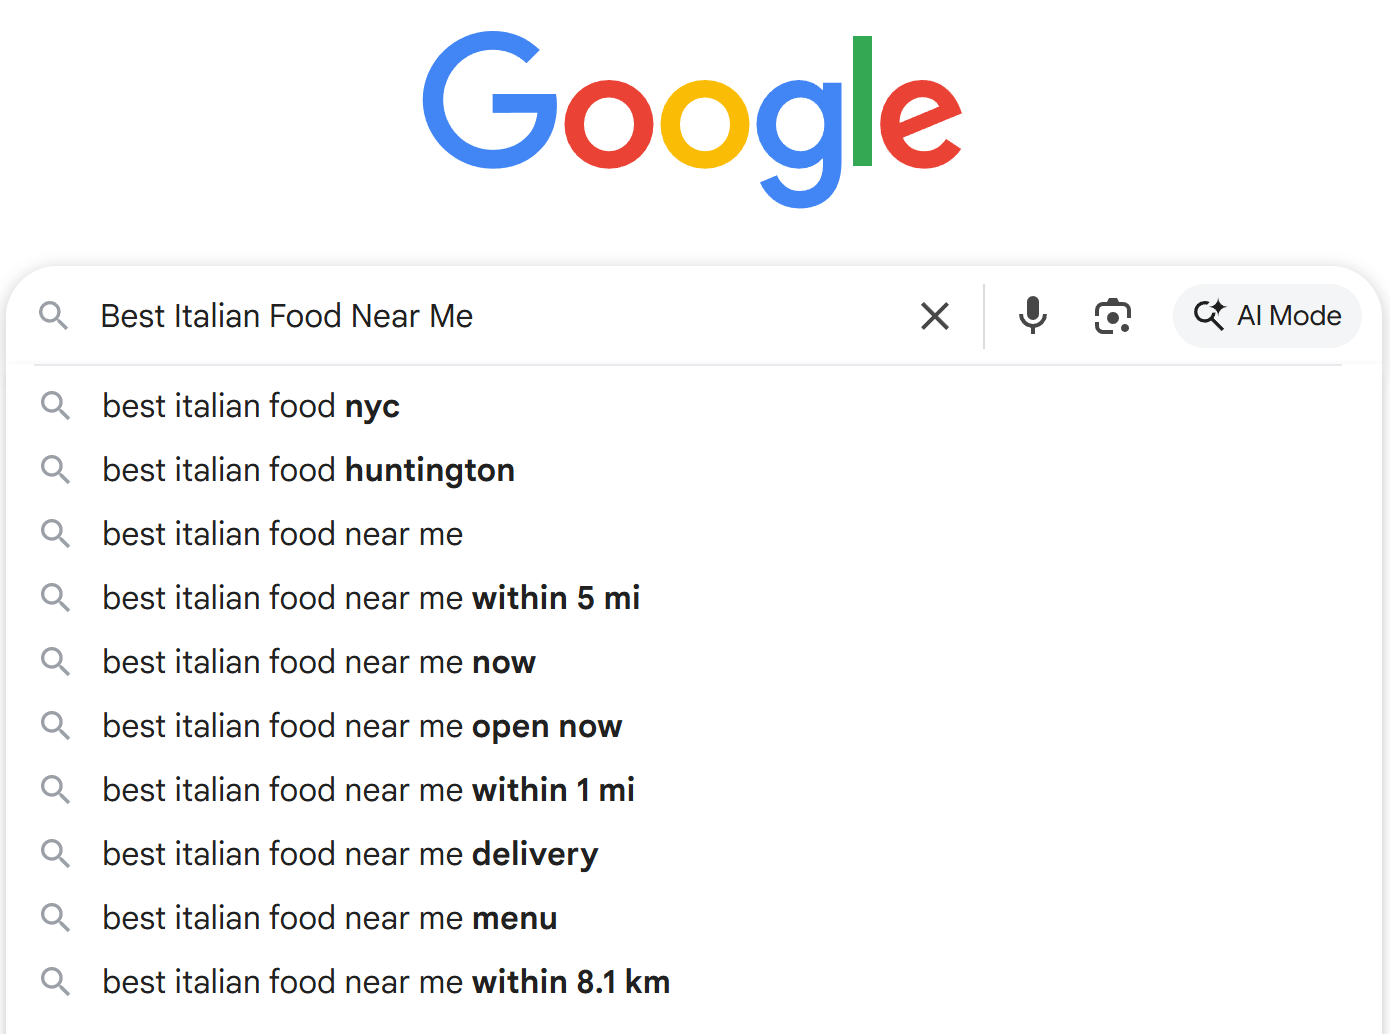1390x1034 pixels.
Task: Click the voice search microphone icon
Action: tap(1032, 316)
